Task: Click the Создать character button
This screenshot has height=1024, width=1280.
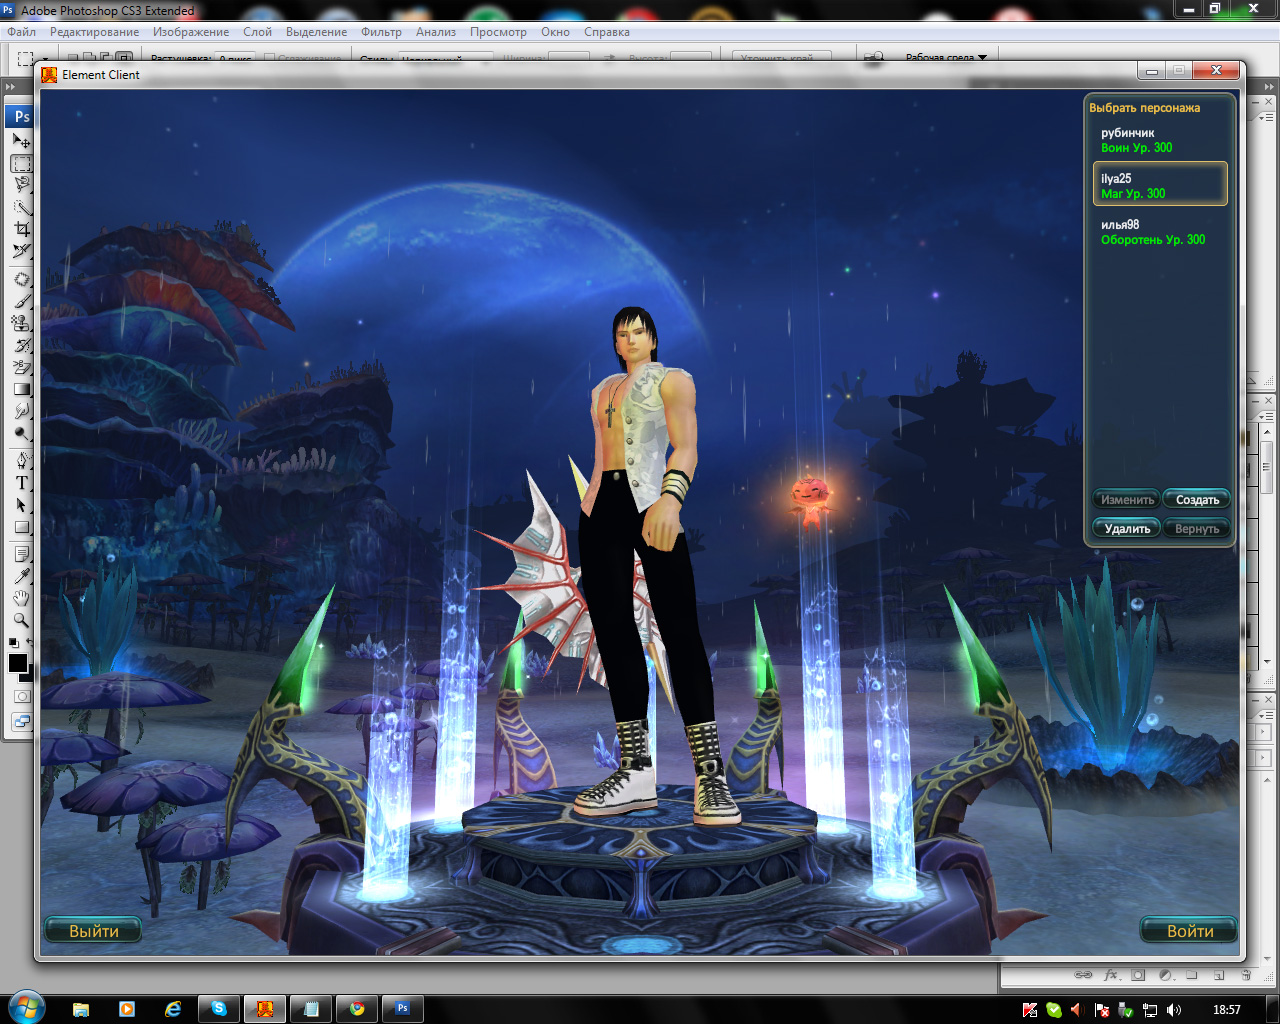Action: [x=1197, y=500]
